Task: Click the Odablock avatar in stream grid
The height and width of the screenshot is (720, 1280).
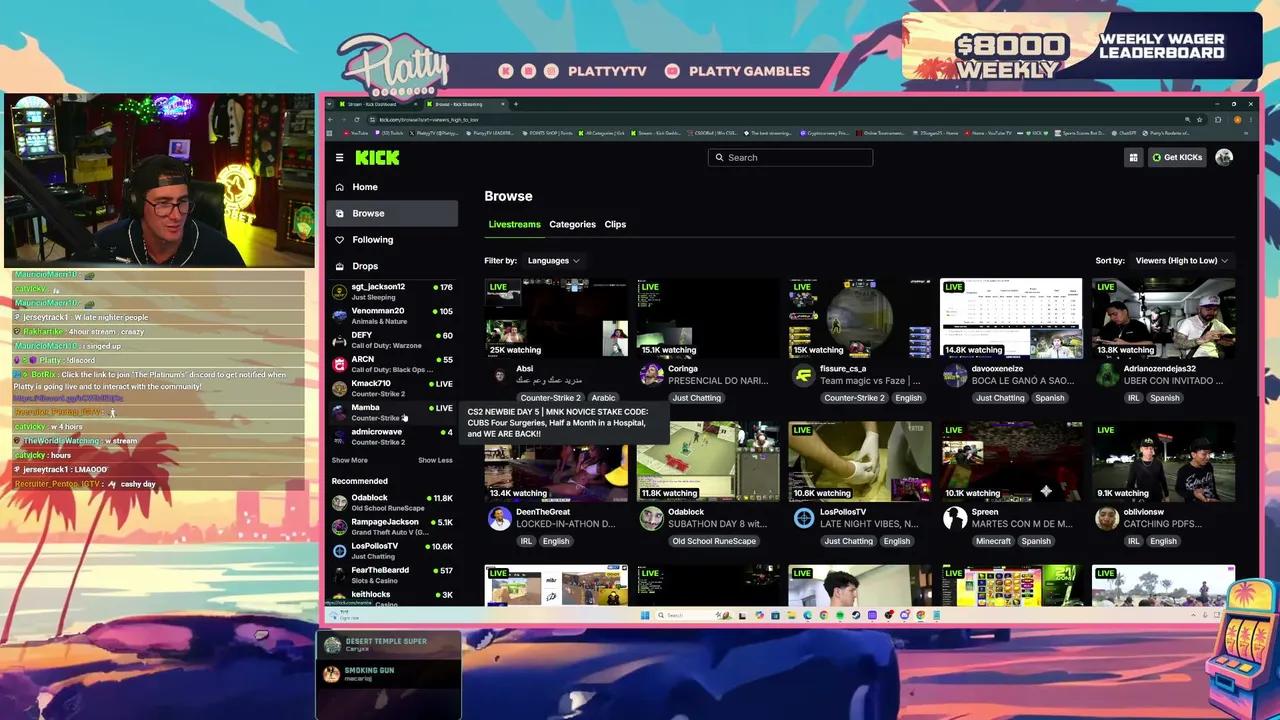Action: [x=652, y=518]
